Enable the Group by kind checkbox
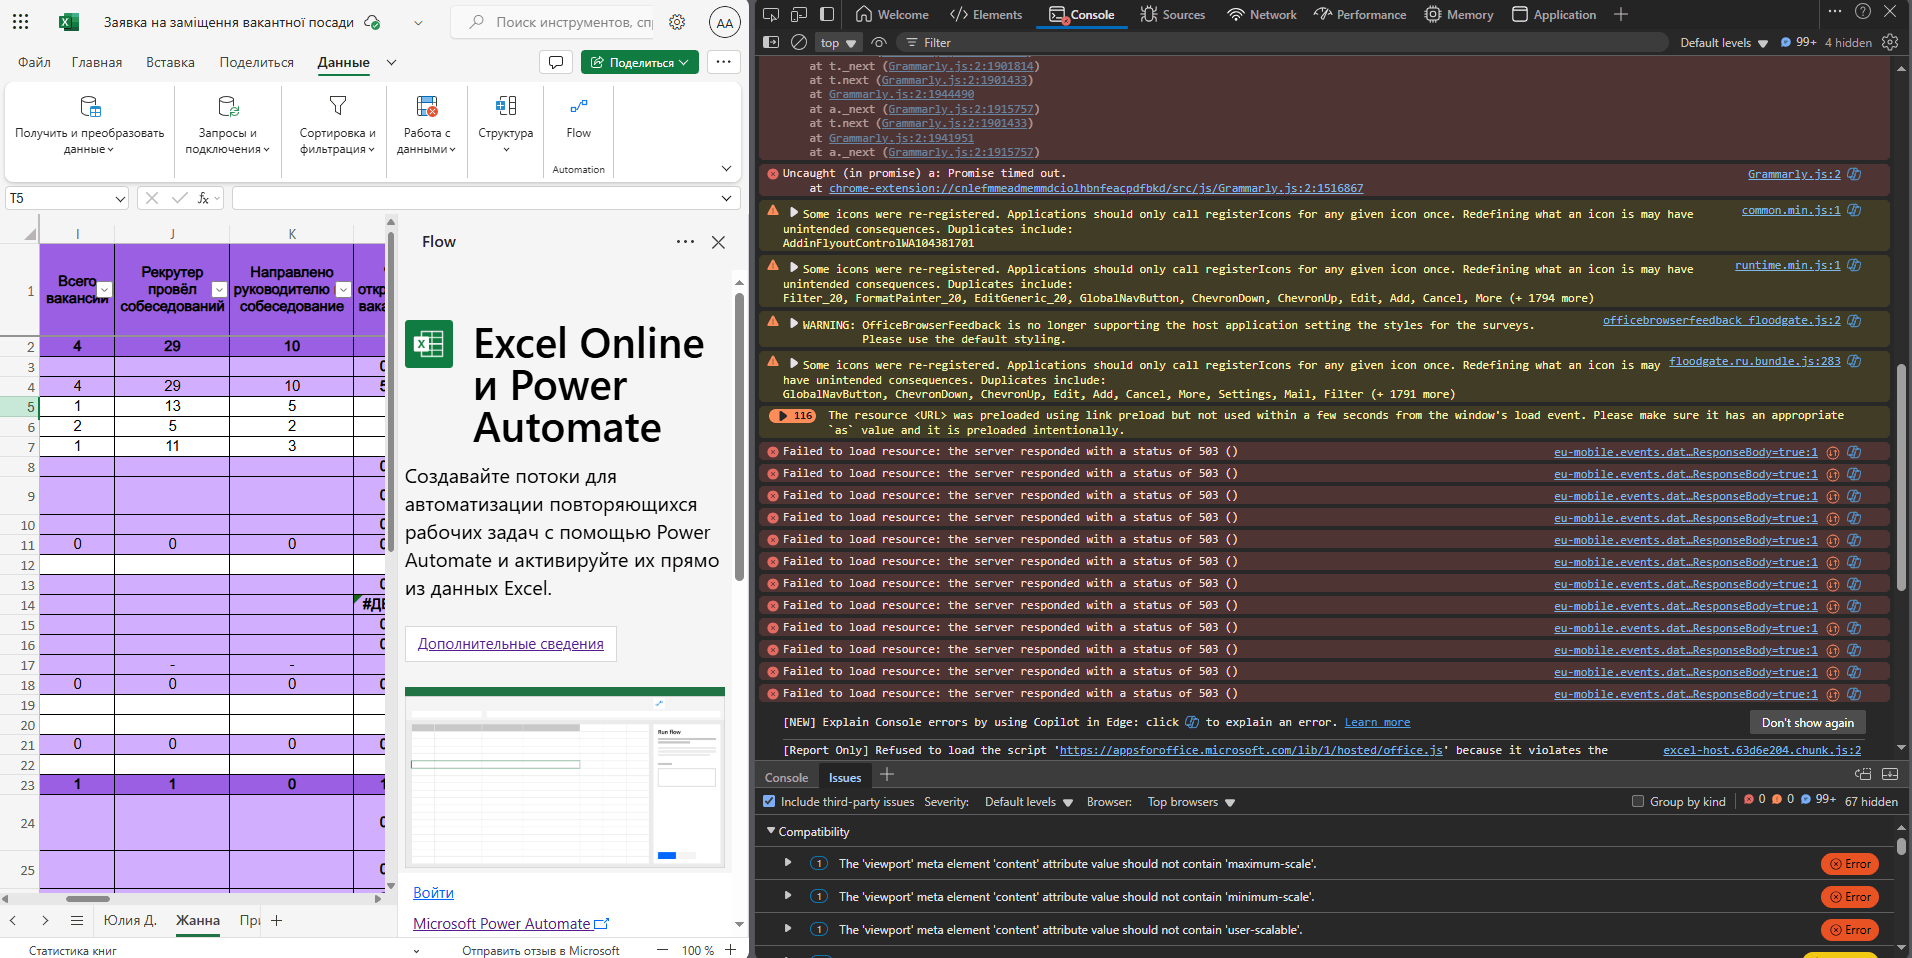 point(1638,801)
